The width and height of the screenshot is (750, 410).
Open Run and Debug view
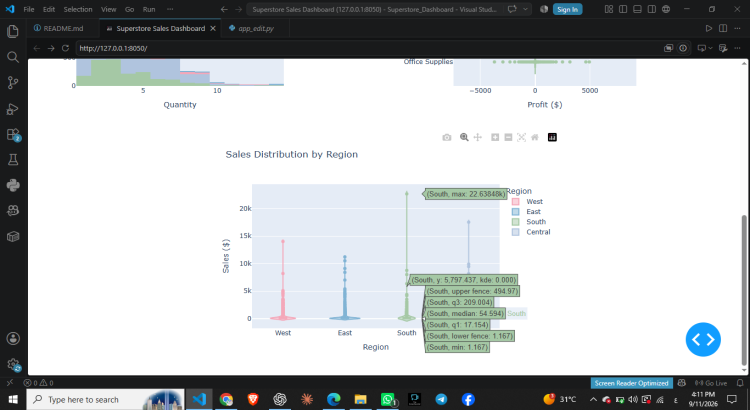coord(13,109)
